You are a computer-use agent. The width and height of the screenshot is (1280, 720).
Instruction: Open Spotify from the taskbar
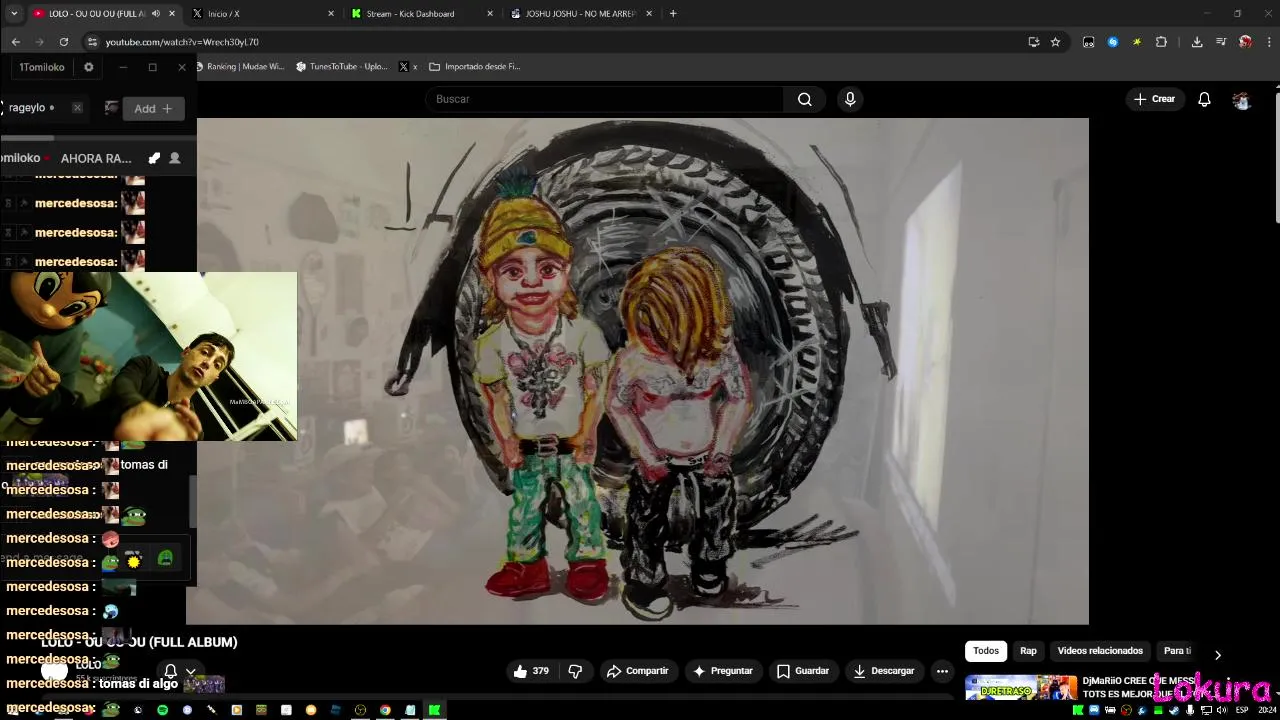(162, 710)
